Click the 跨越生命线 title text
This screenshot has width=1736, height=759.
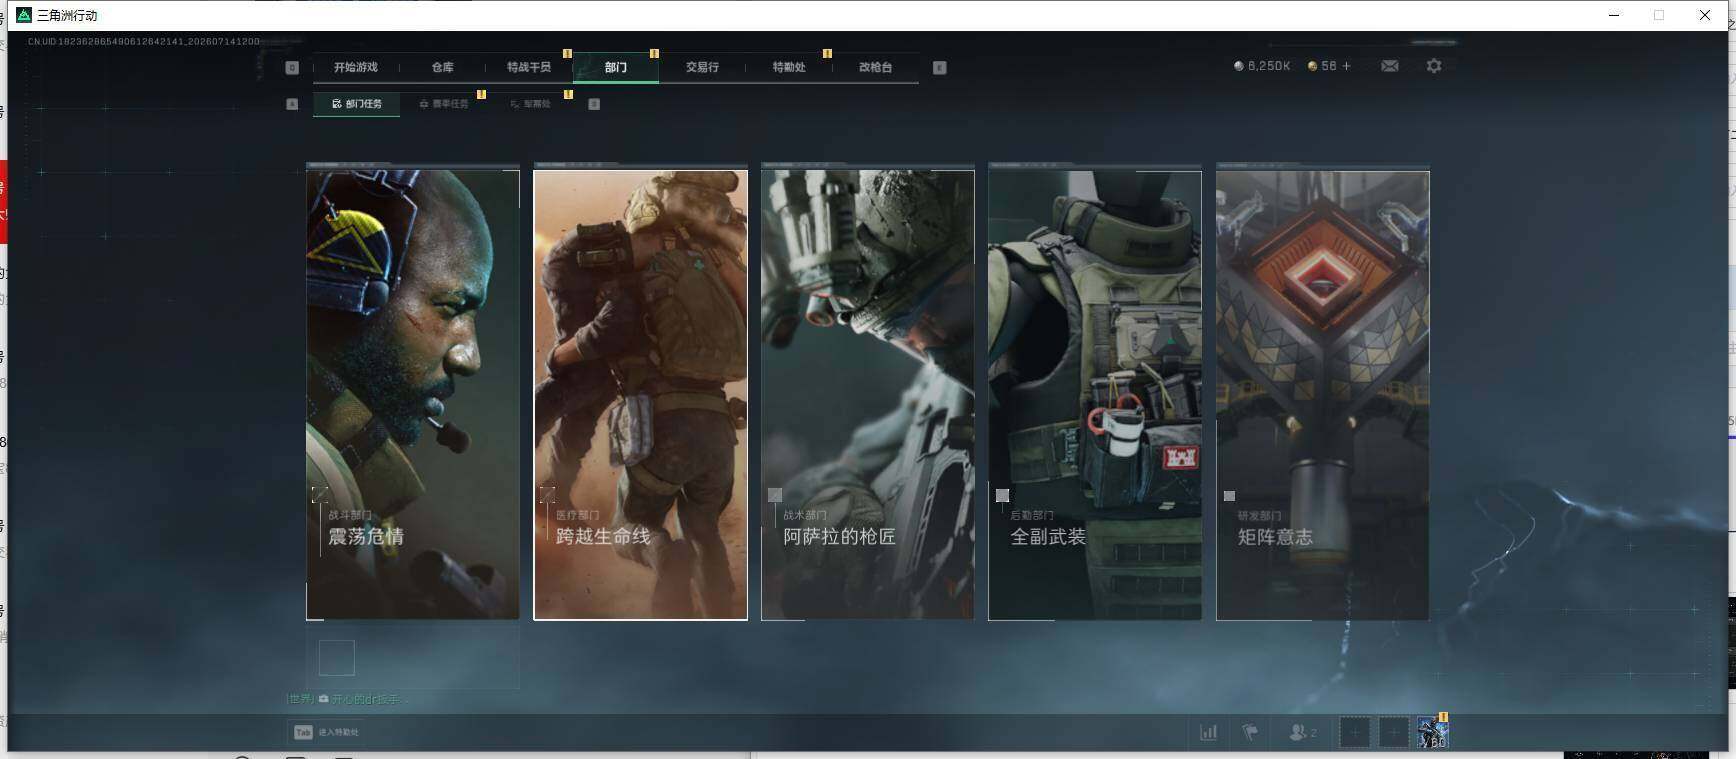point(603,537)
